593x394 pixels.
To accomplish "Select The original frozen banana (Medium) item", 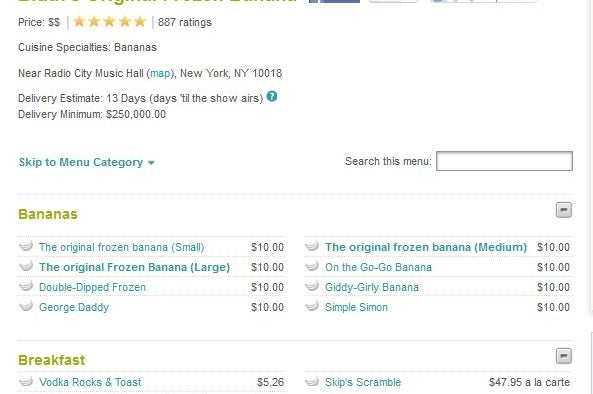I will click(x=426, y=247).
